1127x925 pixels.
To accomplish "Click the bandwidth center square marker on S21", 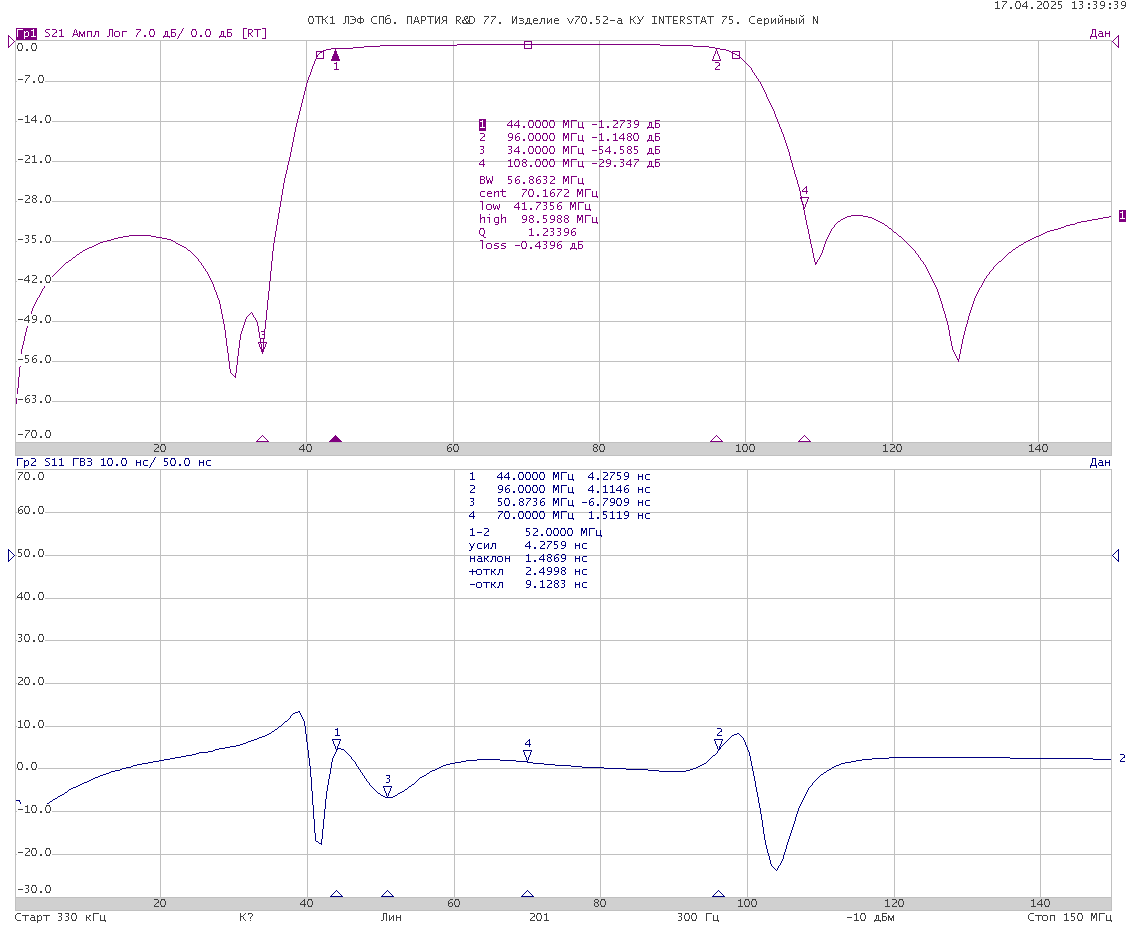I will click(528, 45).
